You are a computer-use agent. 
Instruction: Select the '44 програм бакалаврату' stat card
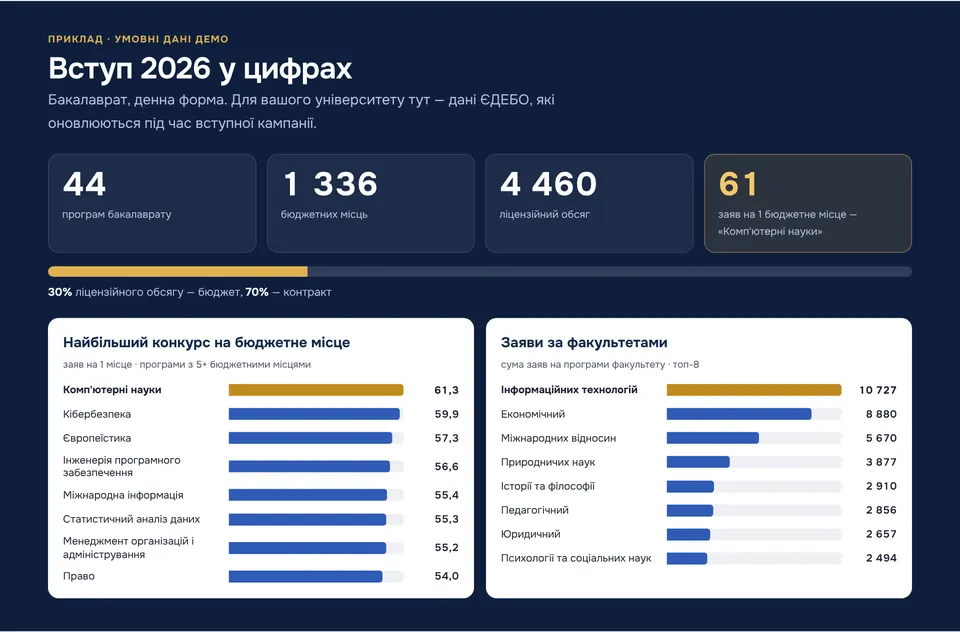pyautogui.click(x=152, y=203)
